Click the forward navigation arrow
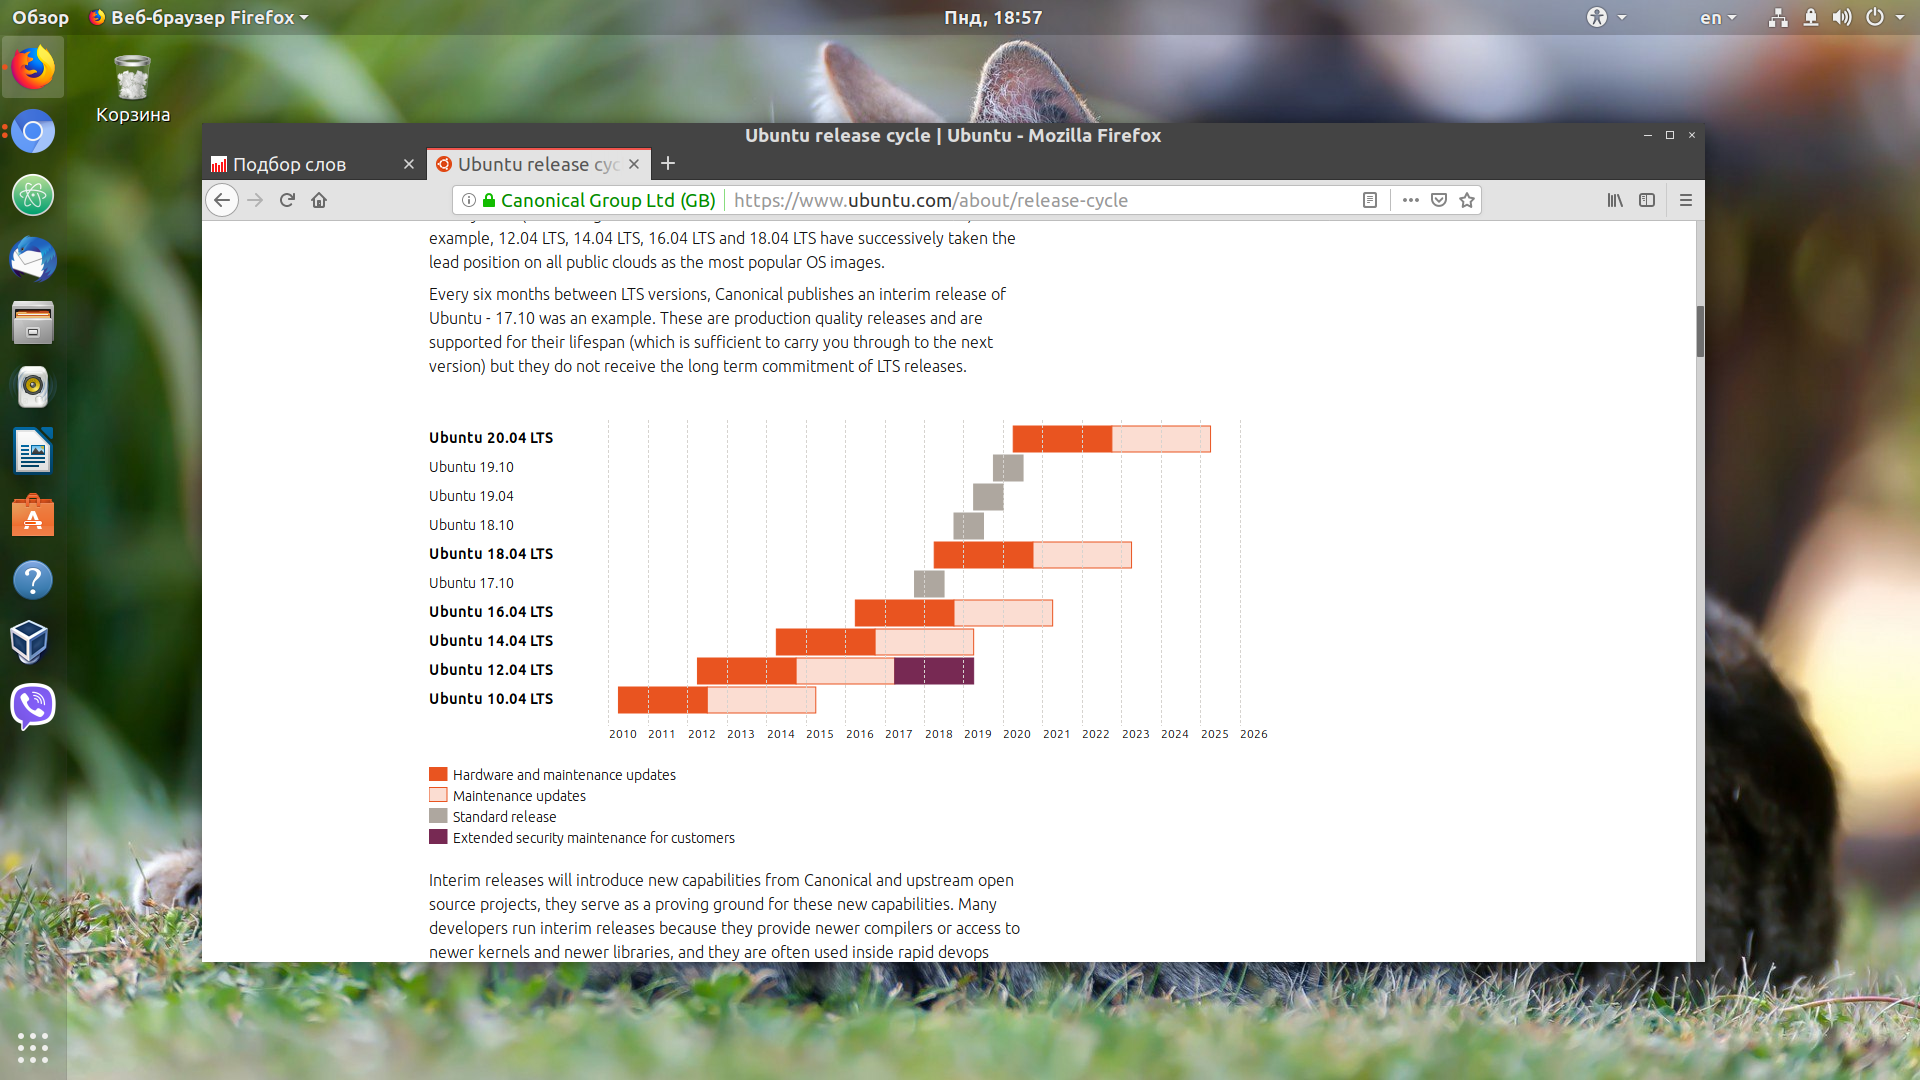This screenshot has width=1920, height=1080. 255,200
